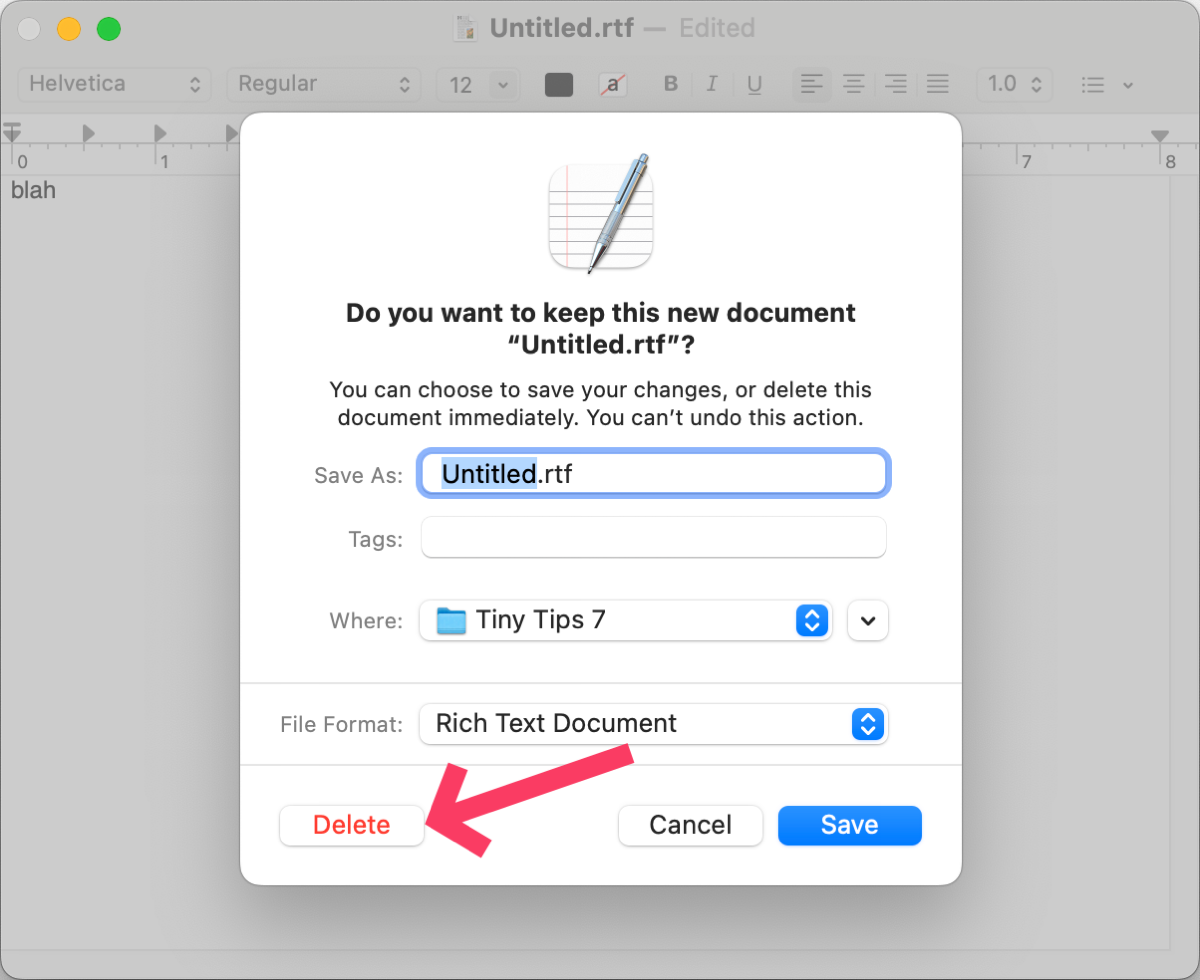Open the Regular typeface style dropdown

point(324,84)
